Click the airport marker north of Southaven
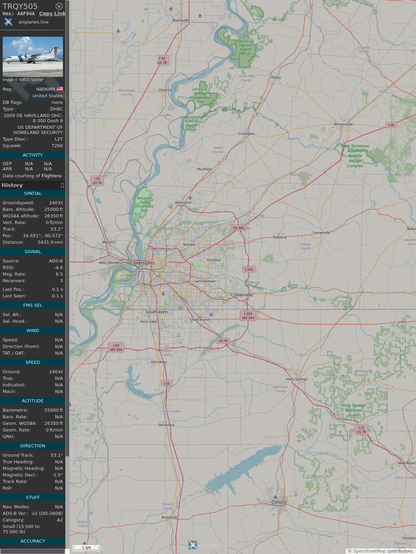 pos(163,294)
